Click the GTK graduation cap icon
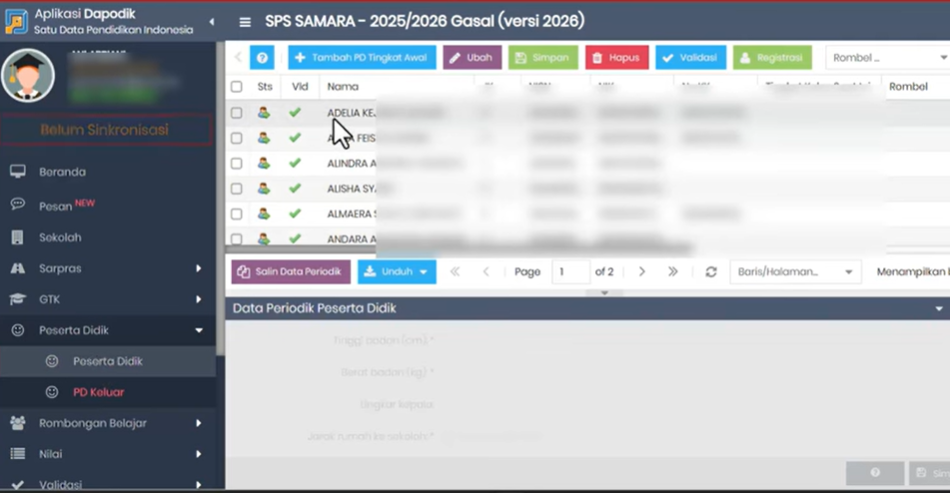 click(x=18, y=299)
